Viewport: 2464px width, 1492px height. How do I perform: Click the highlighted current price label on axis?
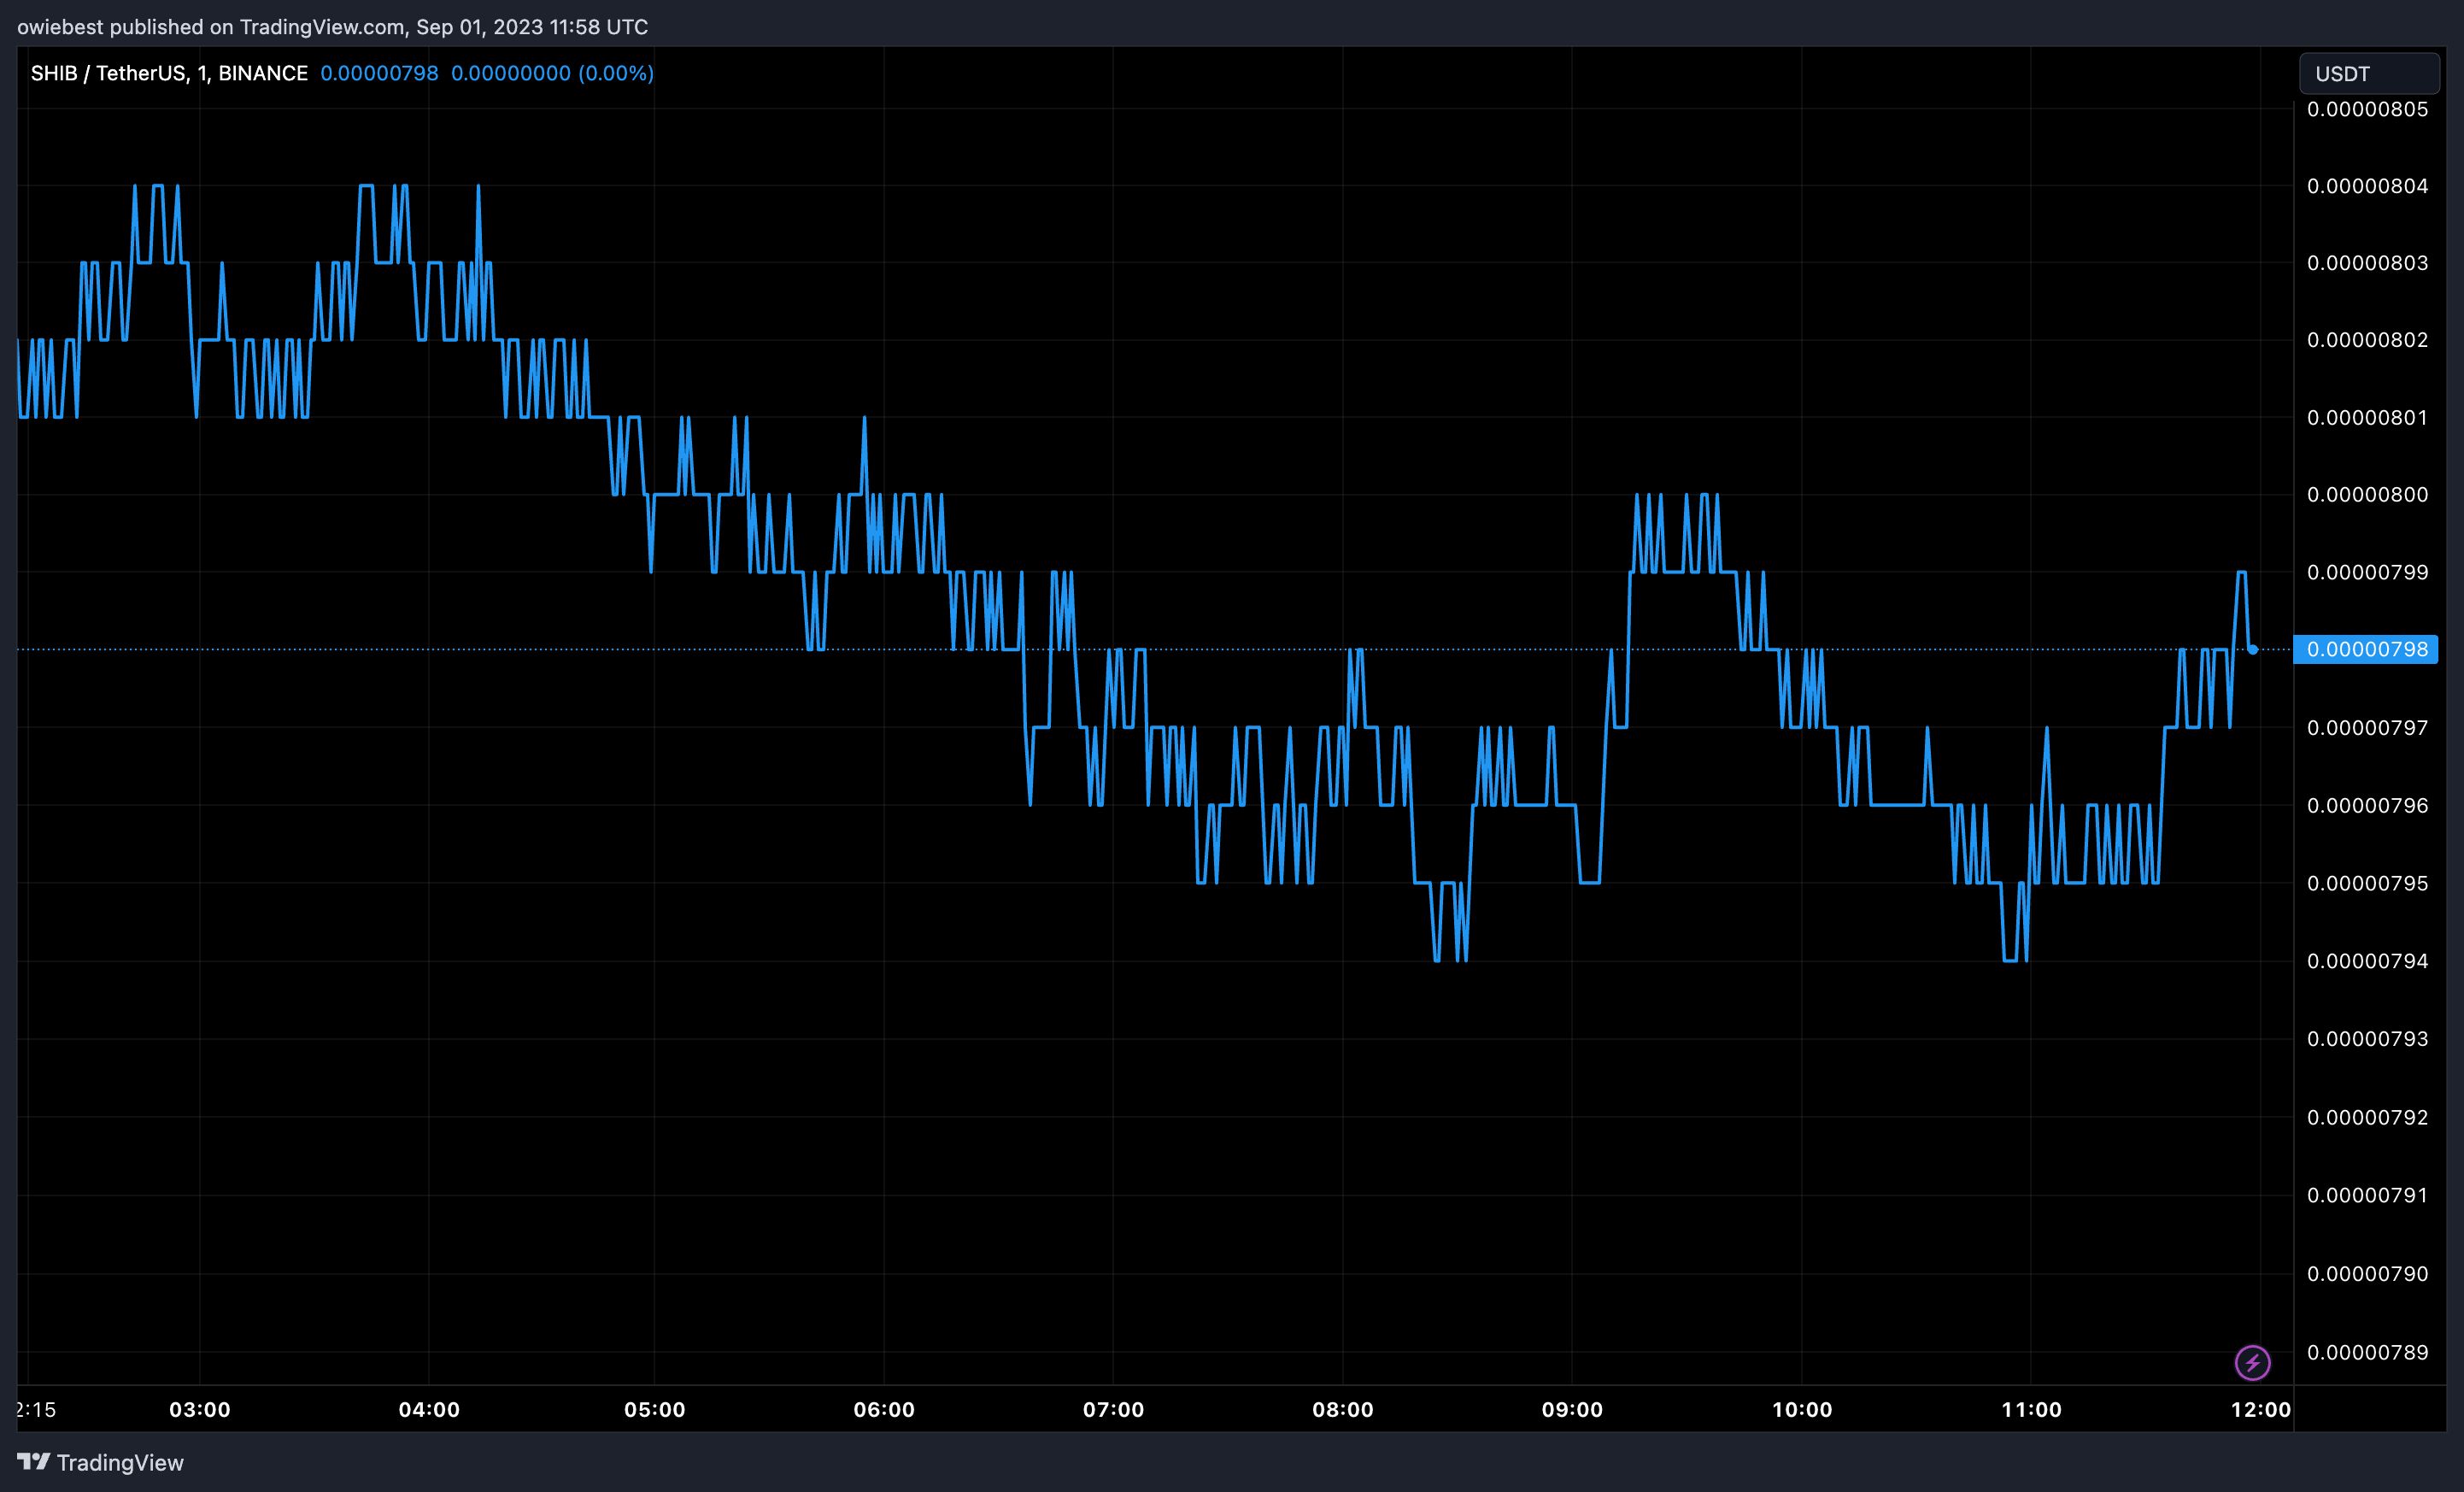2366,649
